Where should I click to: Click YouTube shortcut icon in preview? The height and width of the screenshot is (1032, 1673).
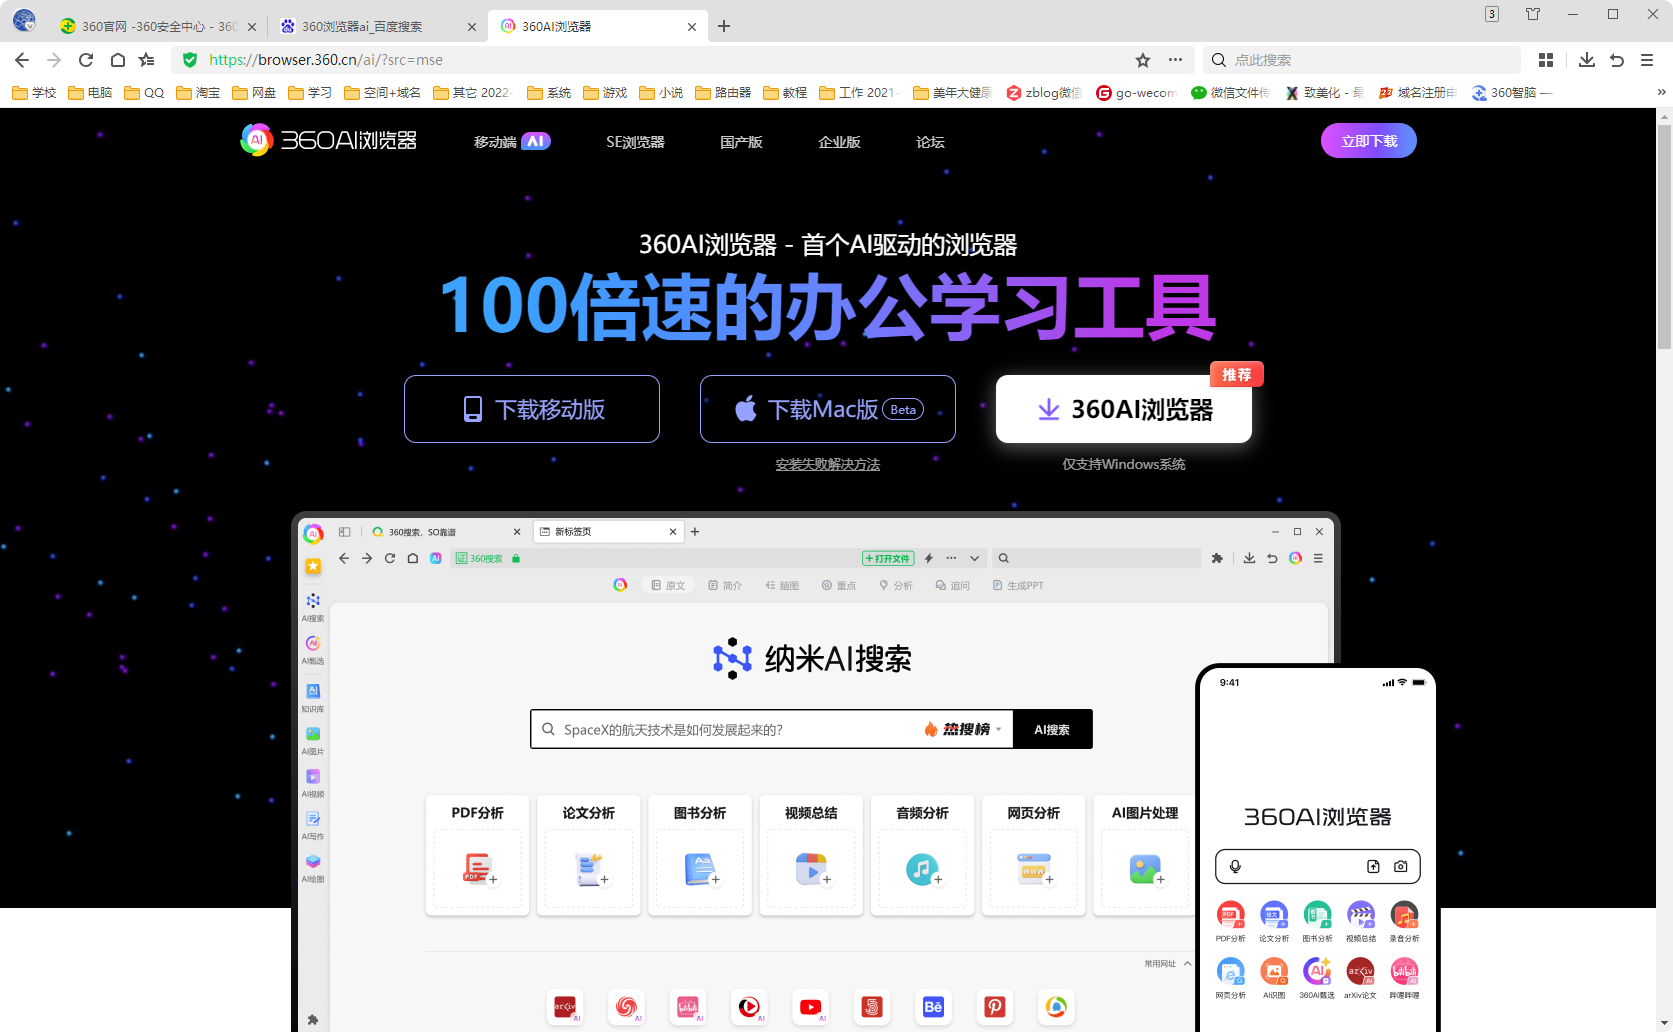click(811, 1007)
